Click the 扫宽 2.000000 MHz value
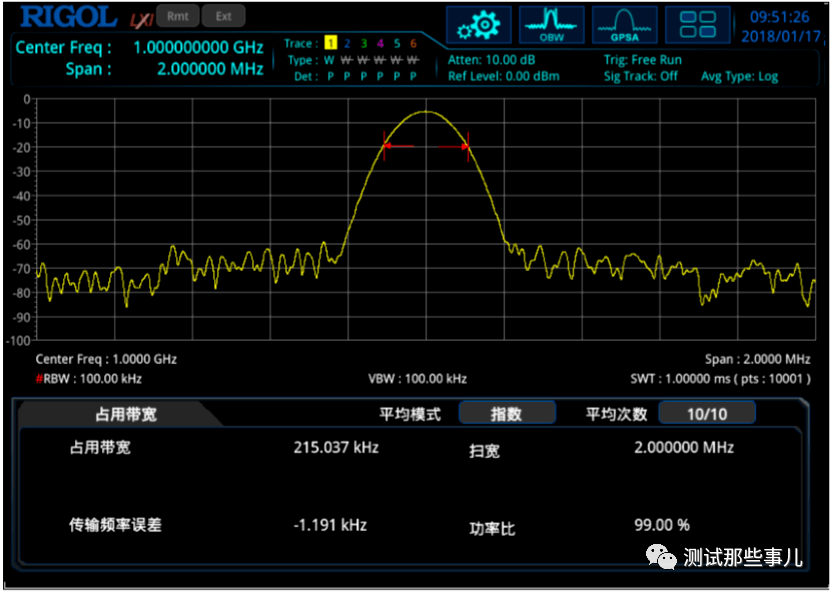The width and height of the screenshot is (830, 594). click(x=684, y=447)
